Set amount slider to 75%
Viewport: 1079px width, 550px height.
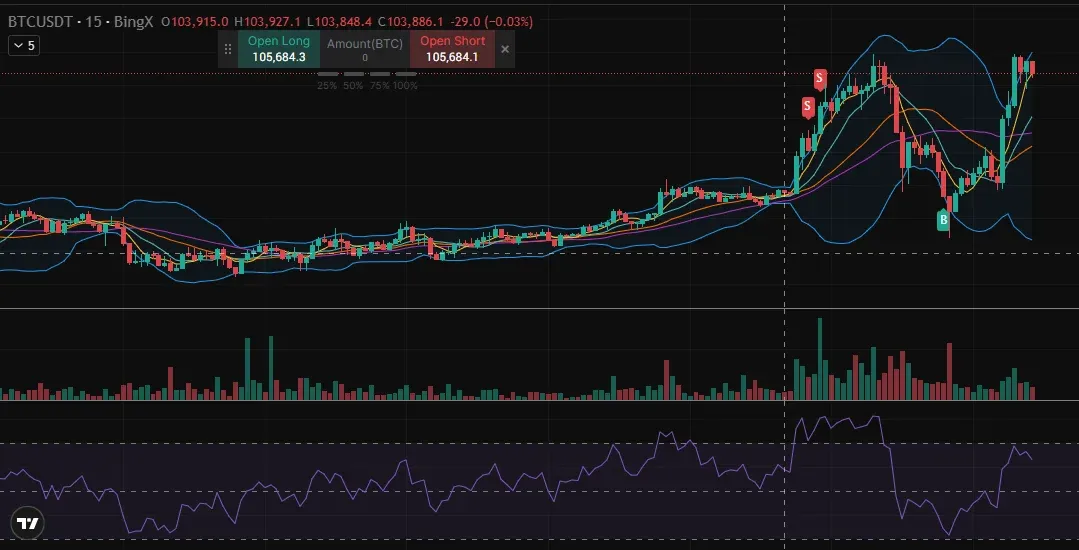[378, 85]
